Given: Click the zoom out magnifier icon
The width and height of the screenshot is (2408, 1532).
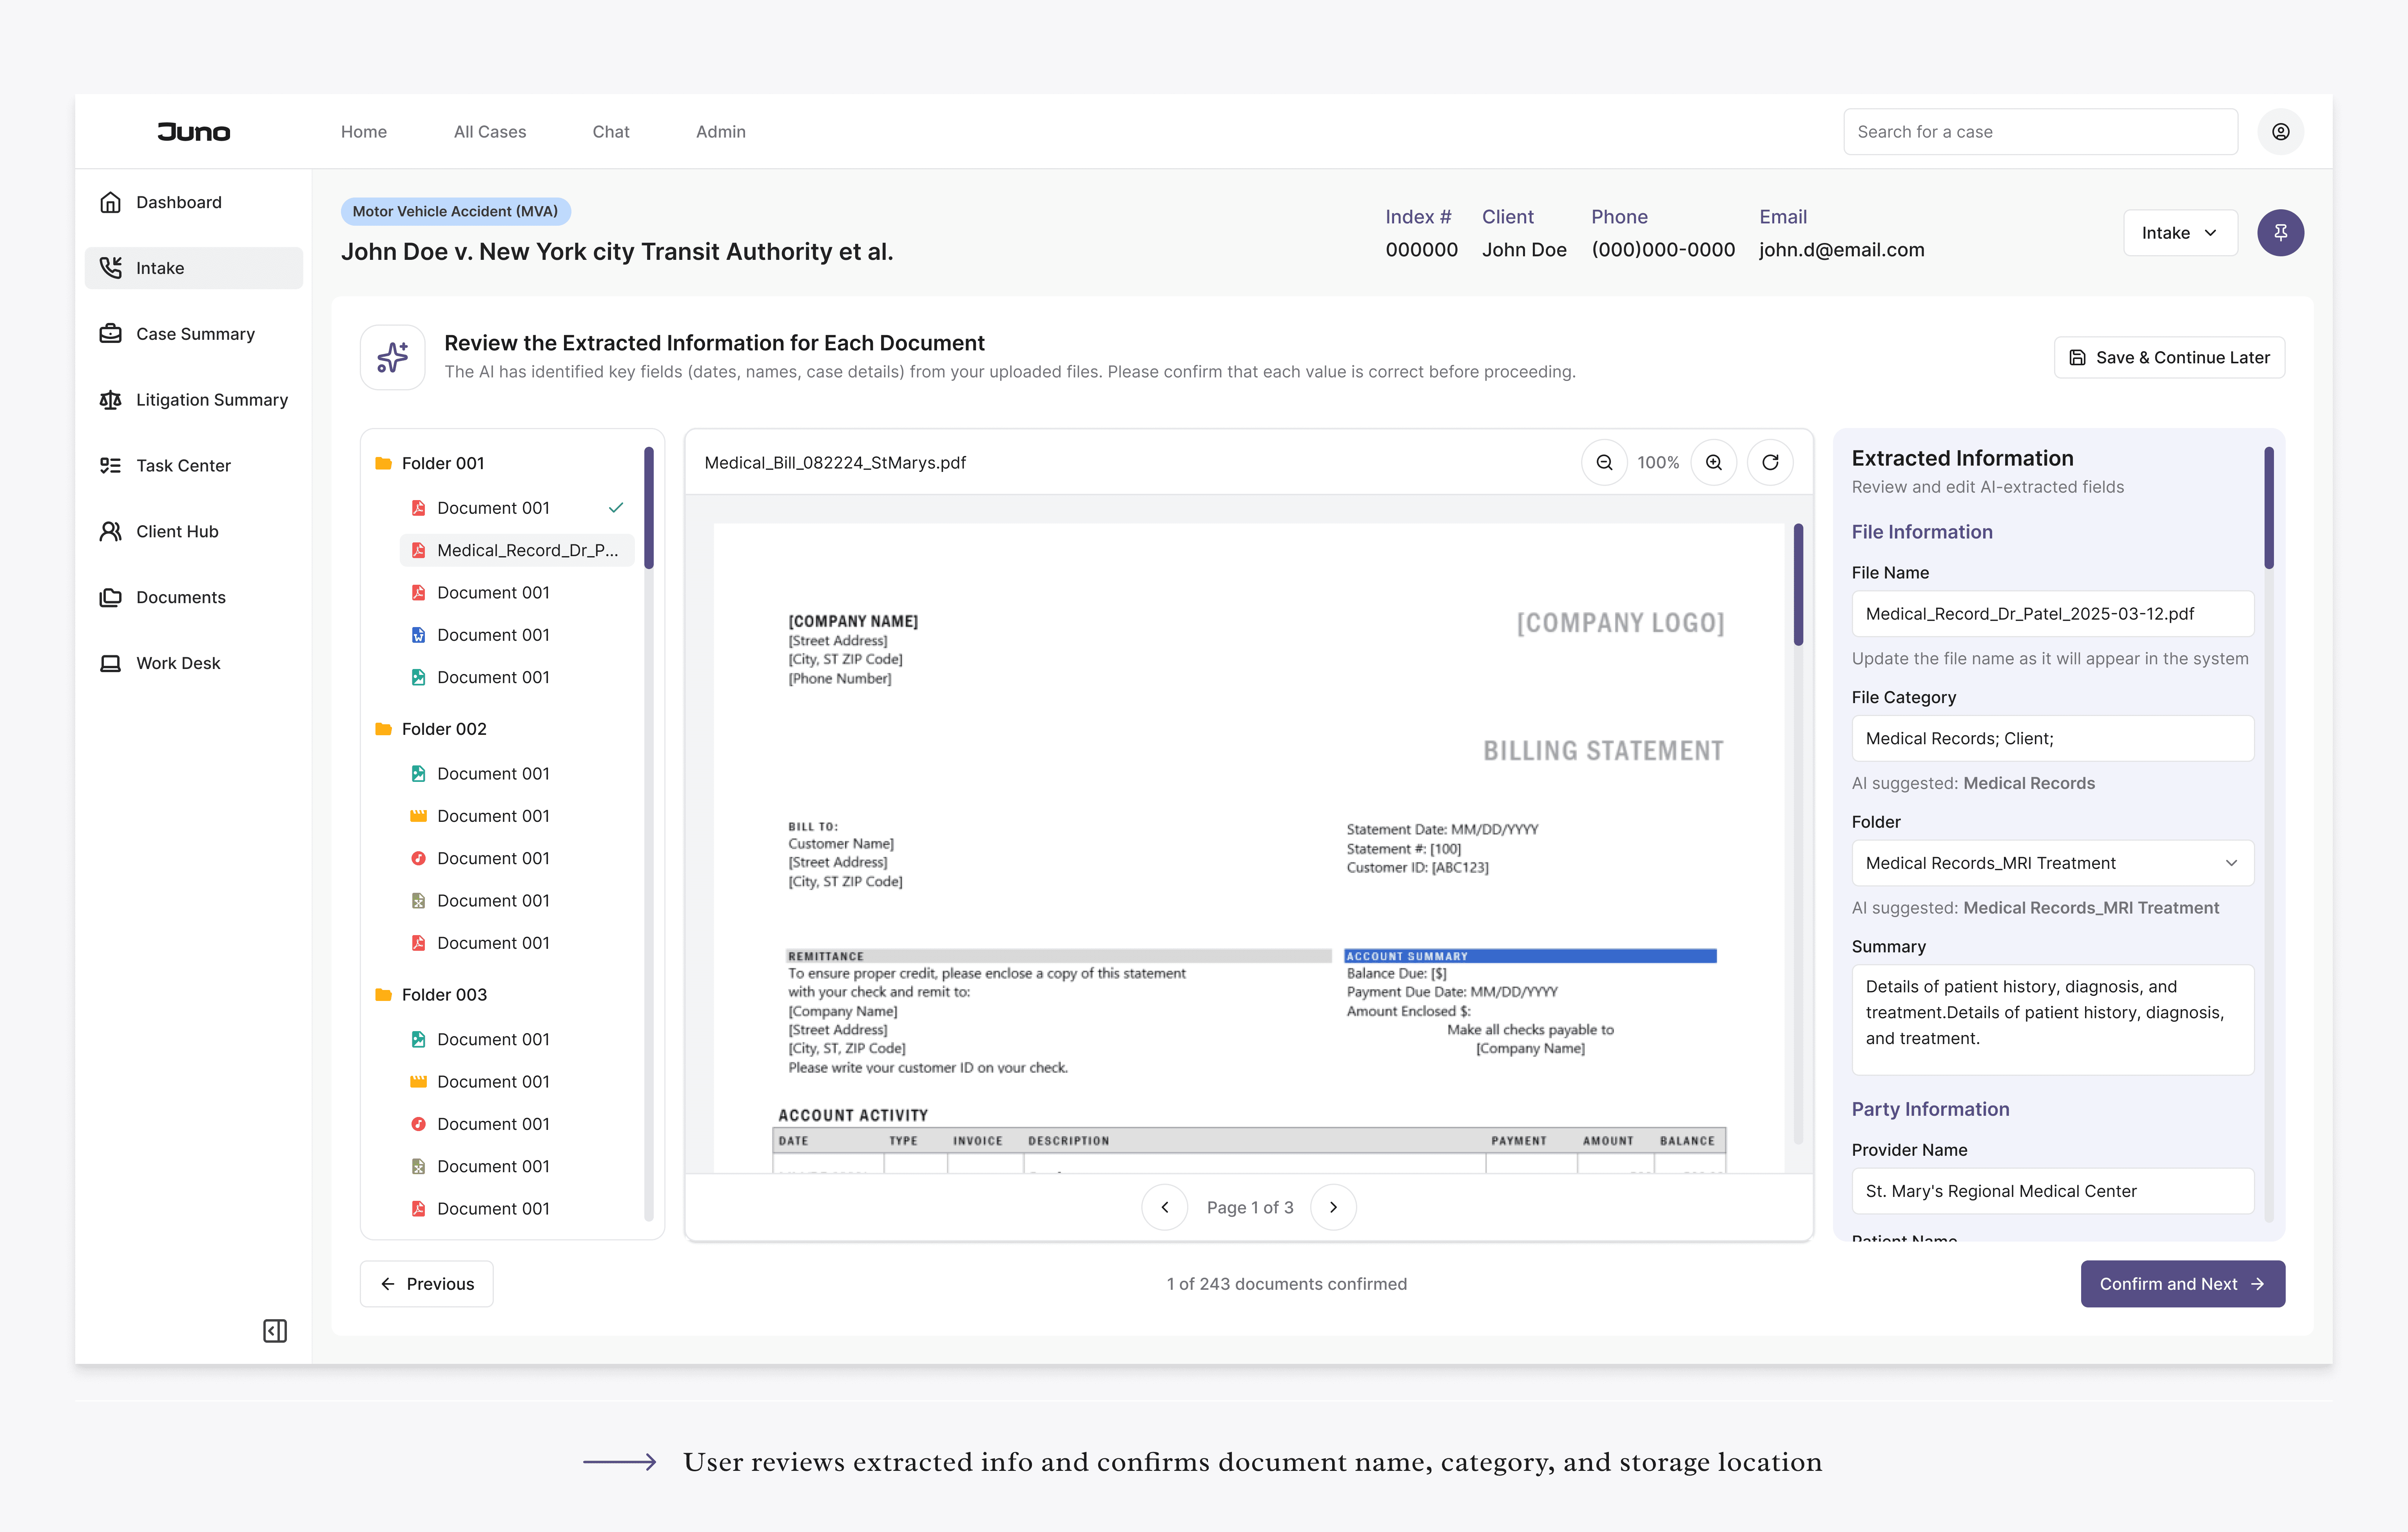Looking at the screenshot, I should tap(1604, 462).
